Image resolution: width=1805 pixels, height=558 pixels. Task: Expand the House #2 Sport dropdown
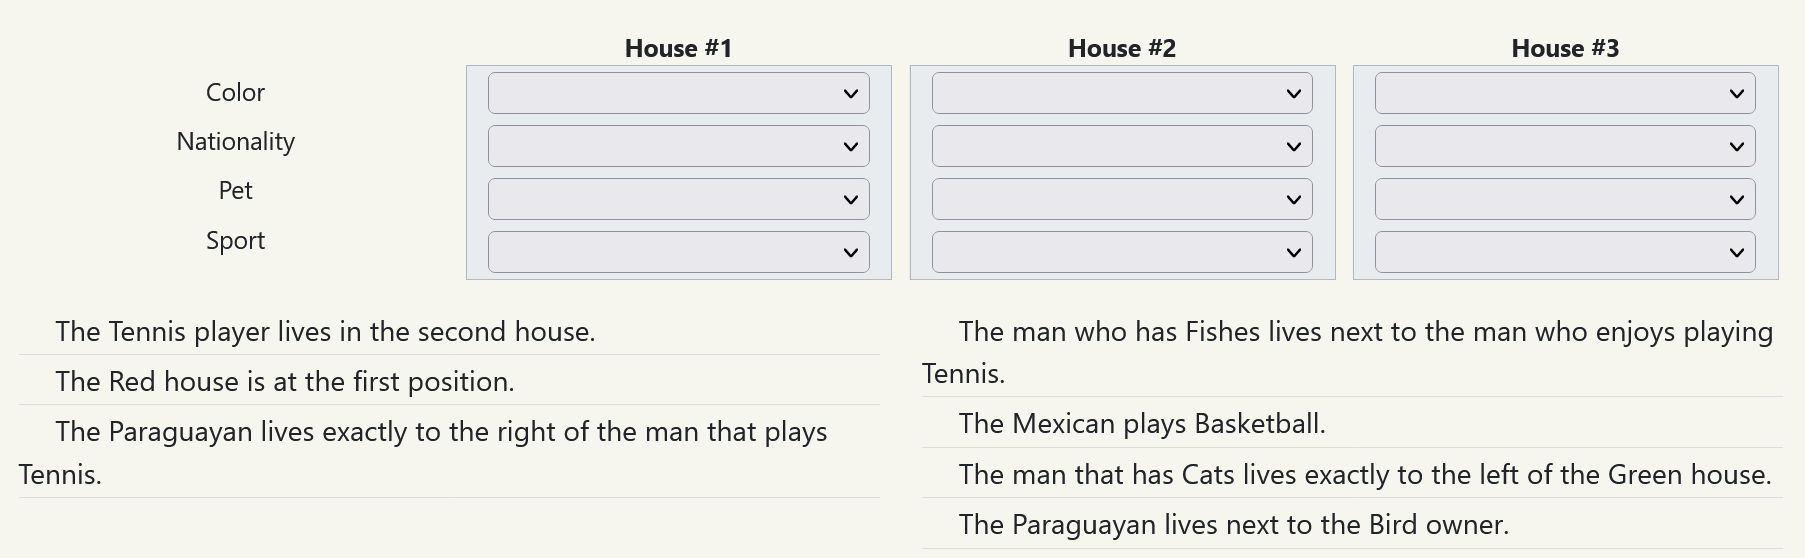click(x=1121, y=252)
